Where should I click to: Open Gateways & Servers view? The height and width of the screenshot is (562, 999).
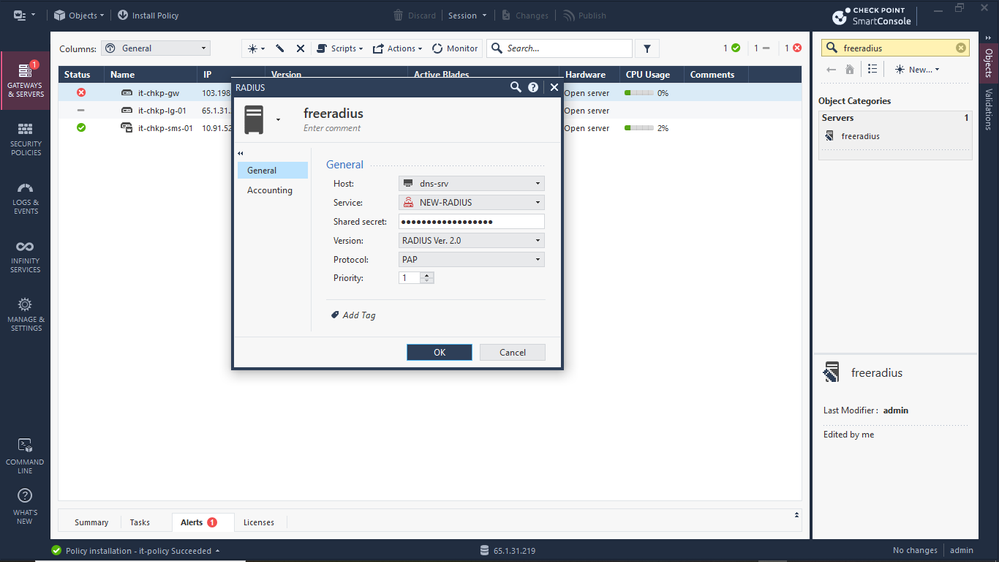coord(25,80)
